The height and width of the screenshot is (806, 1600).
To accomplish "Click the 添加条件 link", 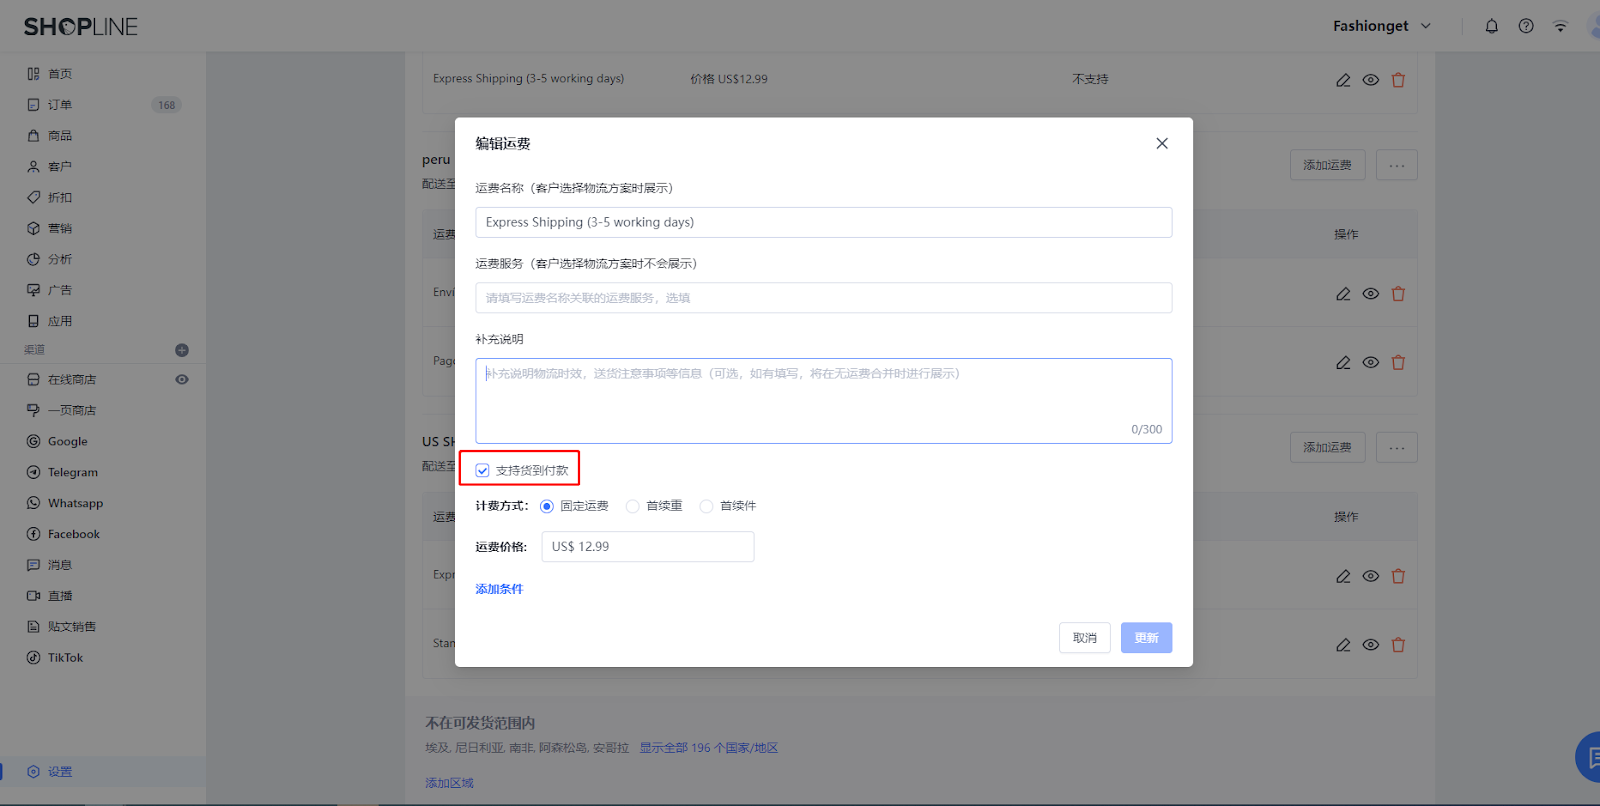I will coord(499,589).
